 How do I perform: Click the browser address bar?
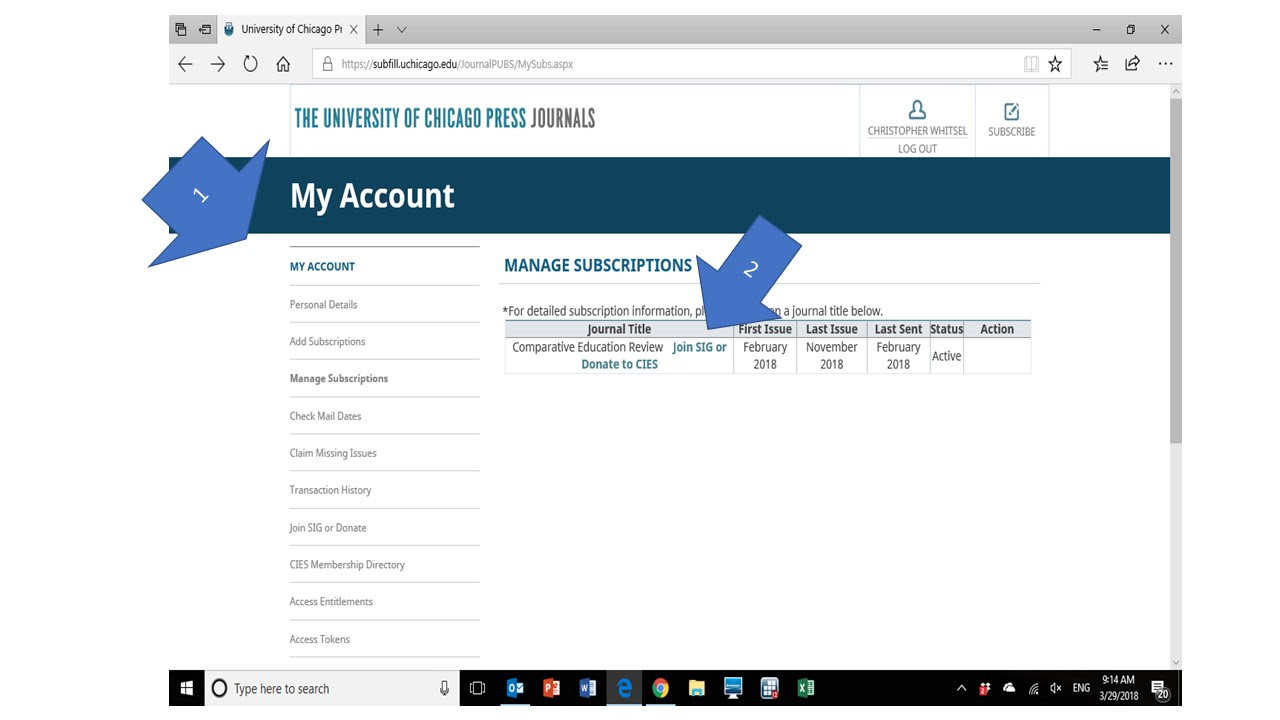(x=660, y=64)
